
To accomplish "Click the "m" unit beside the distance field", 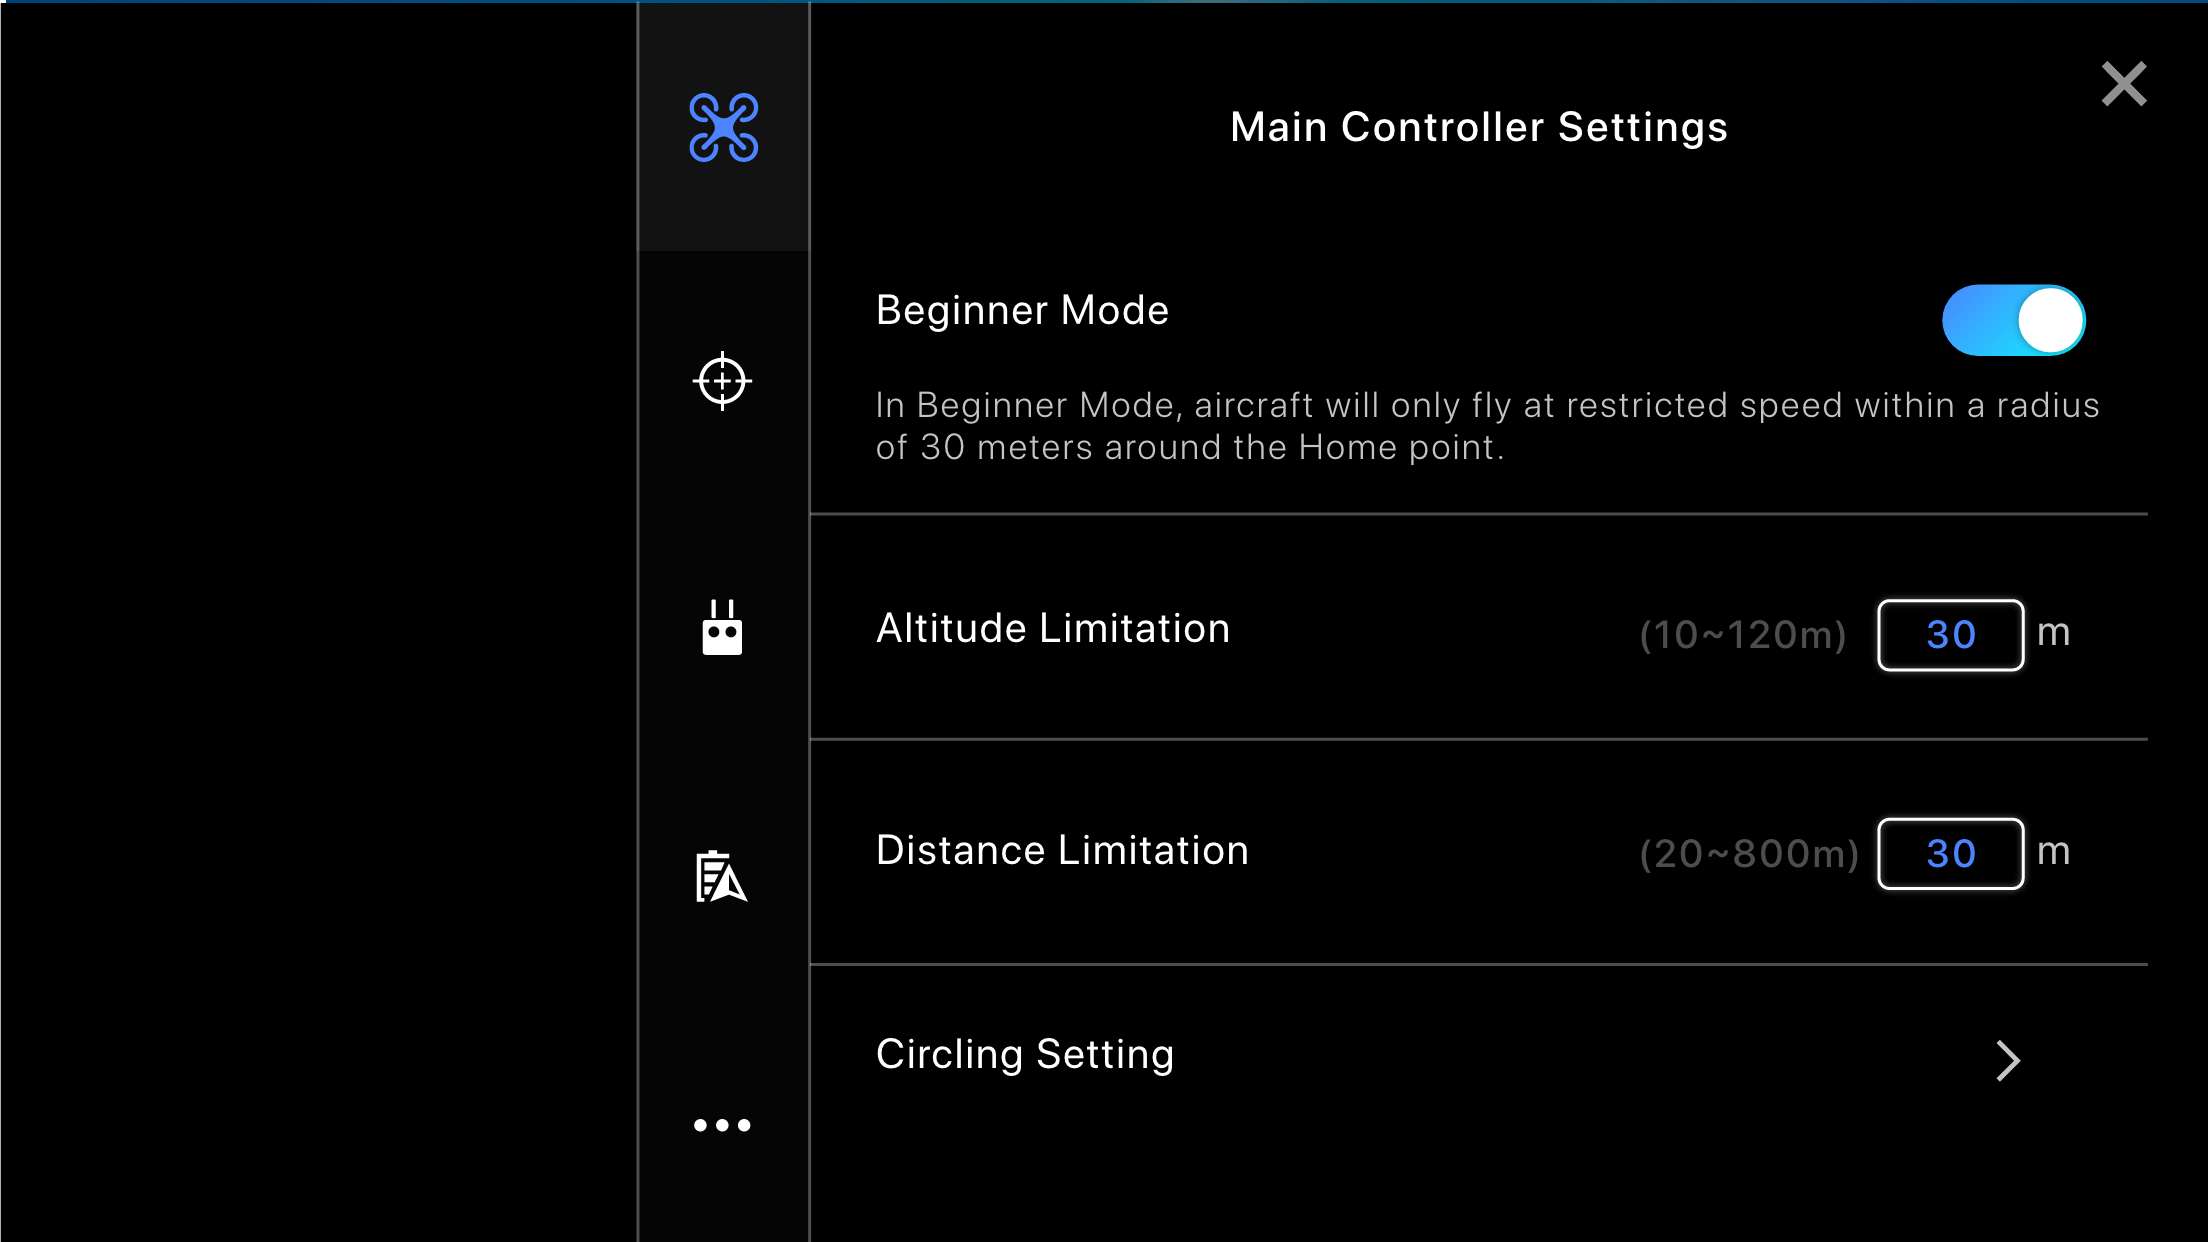I will point(2053,852).
